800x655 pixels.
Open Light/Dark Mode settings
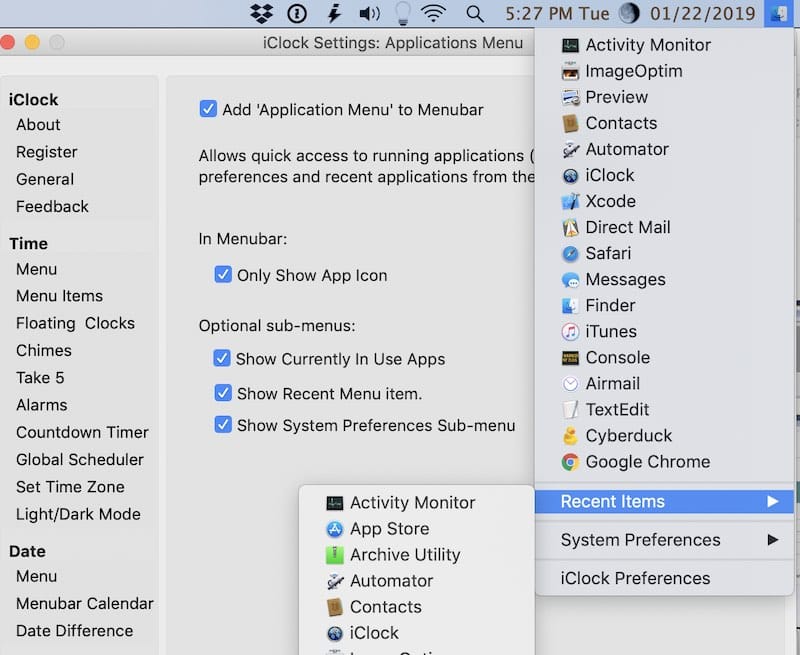pyautogui.click(x=78, y=514)
